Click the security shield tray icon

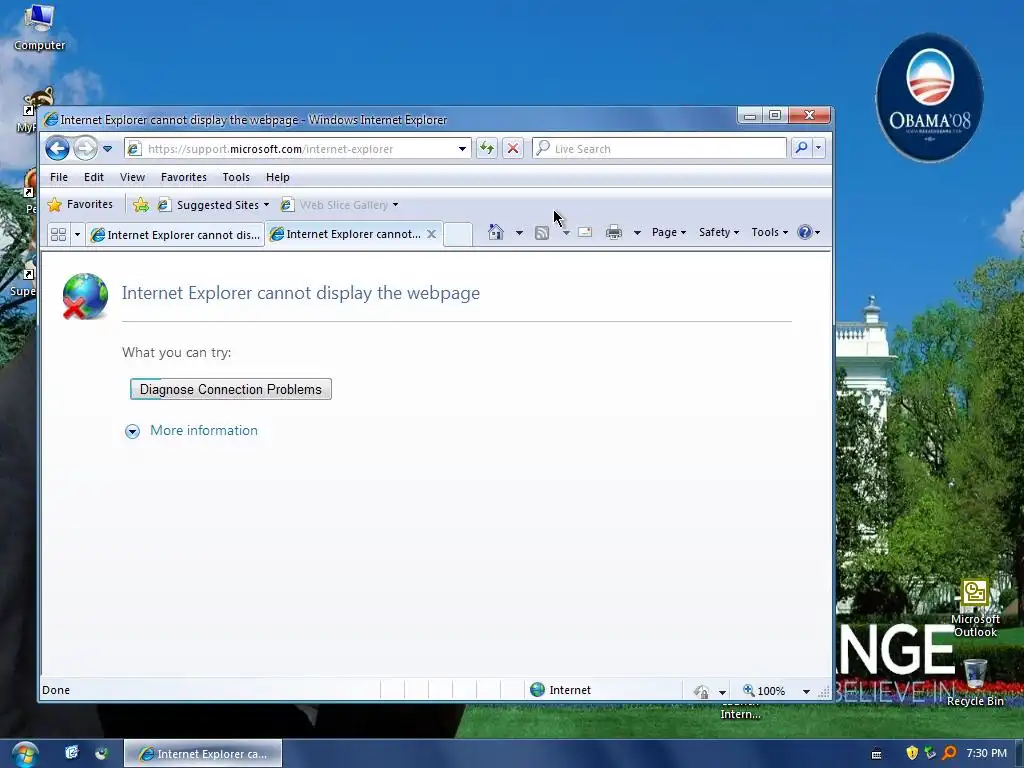(x=912, y=753)
